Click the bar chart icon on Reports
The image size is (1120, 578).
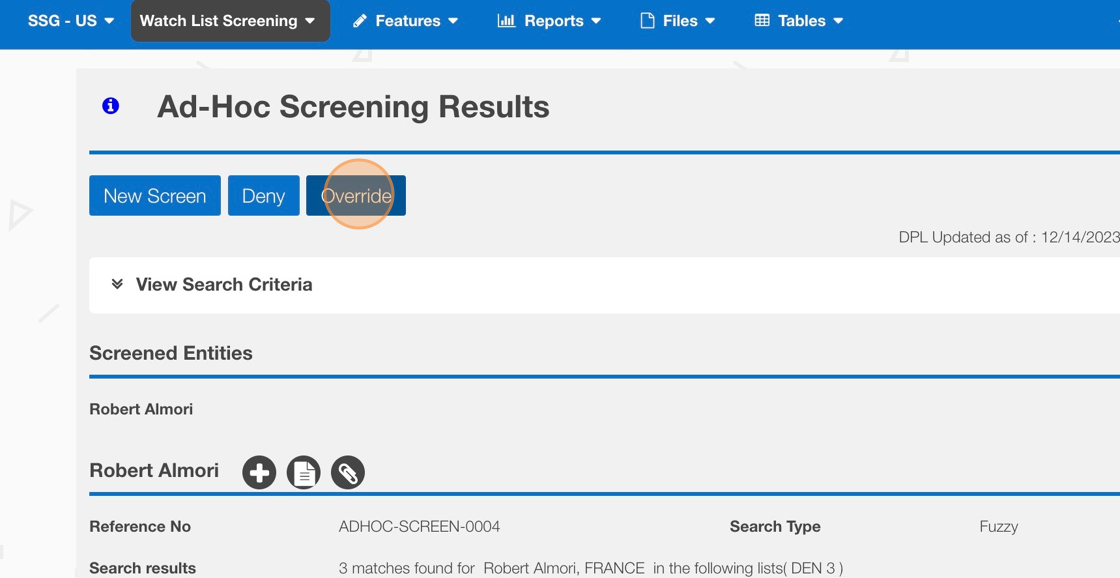tap(506, 21)
